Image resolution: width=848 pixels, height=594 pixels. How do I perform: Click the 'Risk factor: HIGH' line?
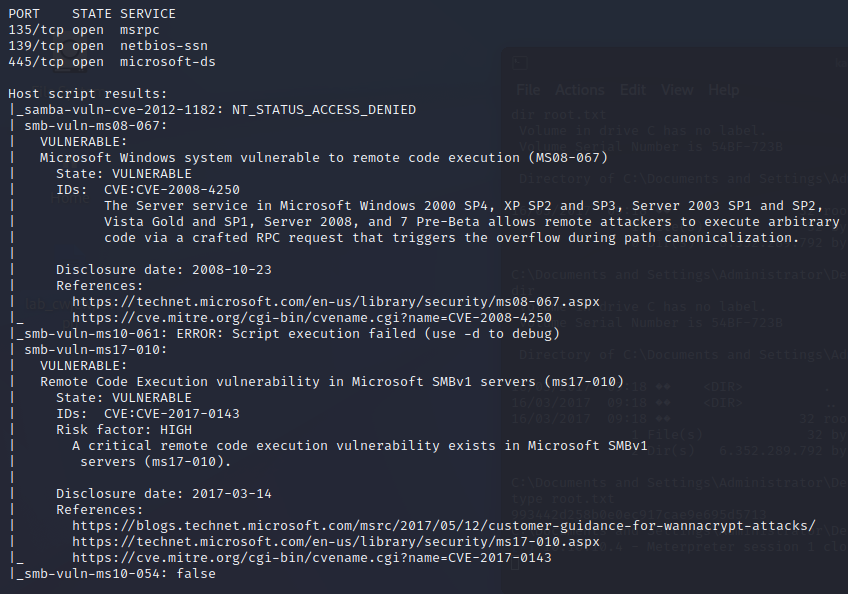(x=124, y=430)
